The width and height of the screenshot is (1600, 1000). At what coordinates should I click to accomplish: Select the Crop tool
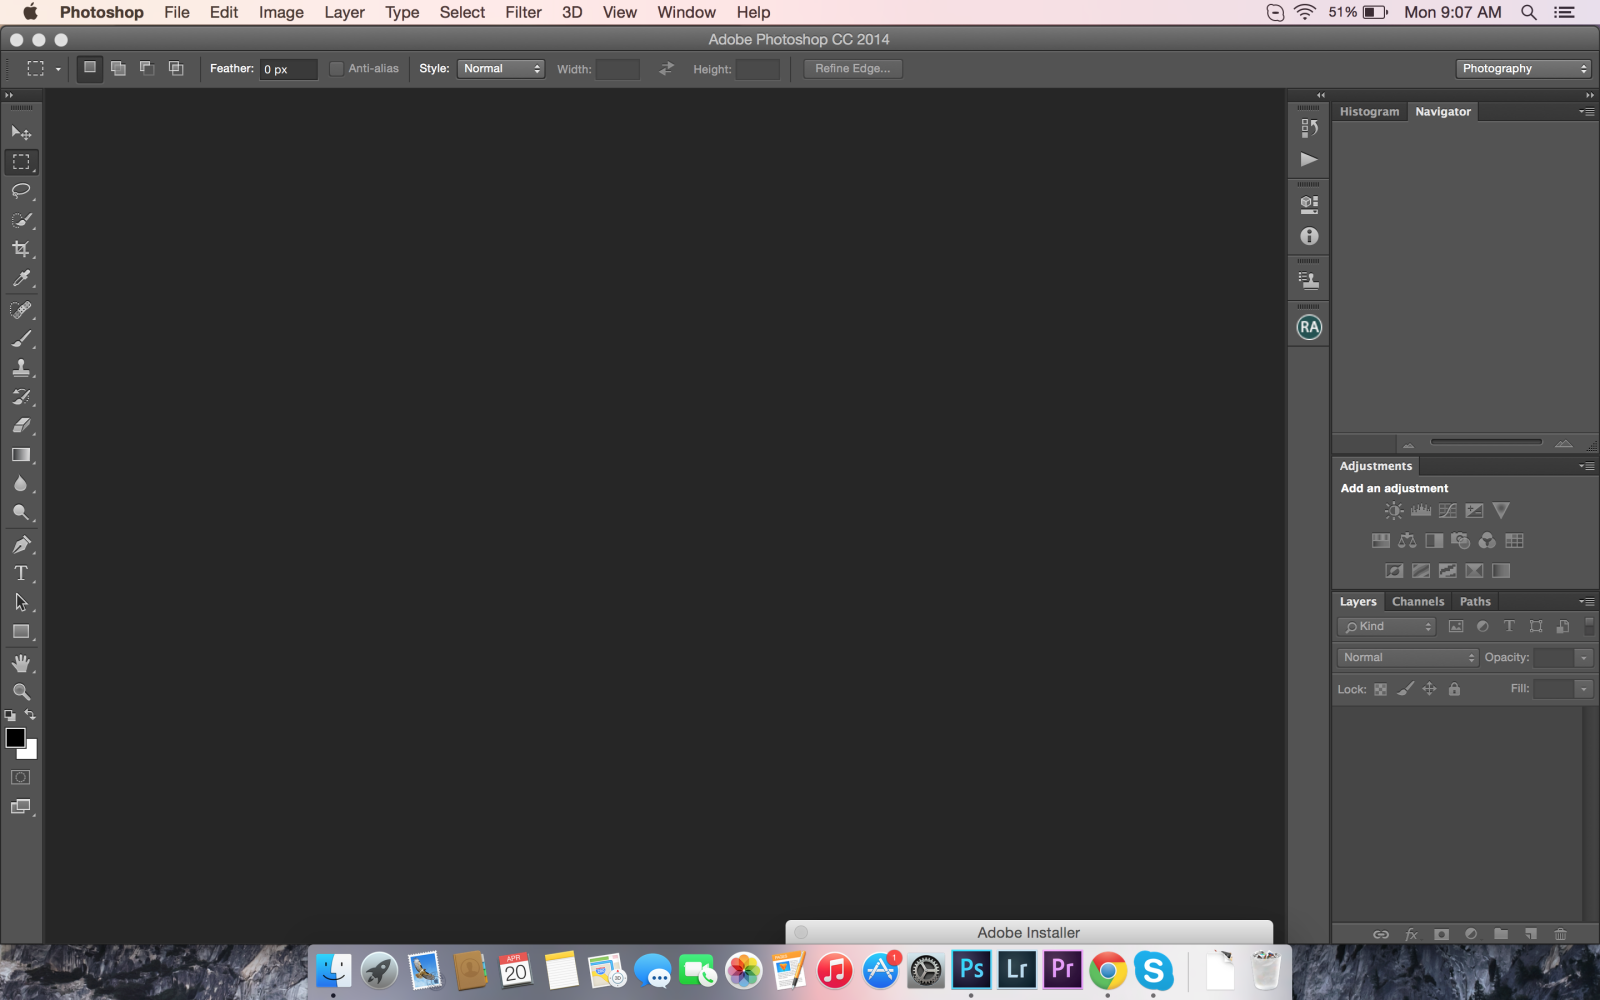click(x=21, y=249)
